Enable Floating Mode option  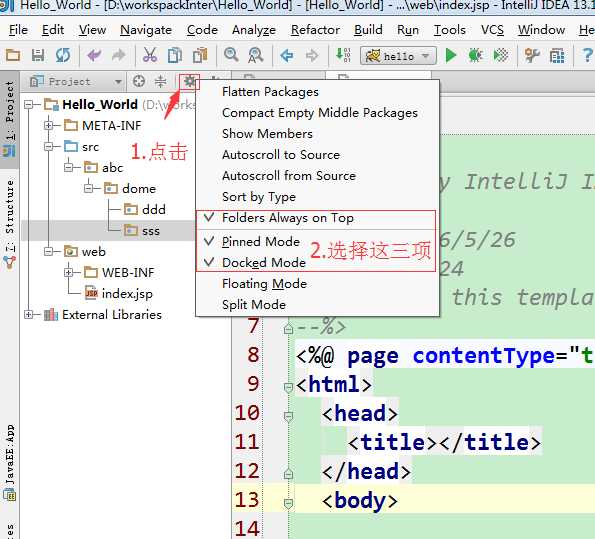point(317,284)
